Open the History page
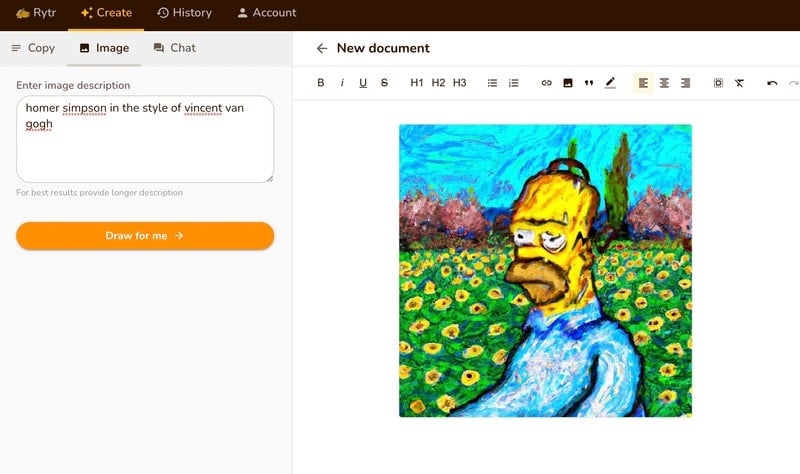800x474 pixels. 185,13
